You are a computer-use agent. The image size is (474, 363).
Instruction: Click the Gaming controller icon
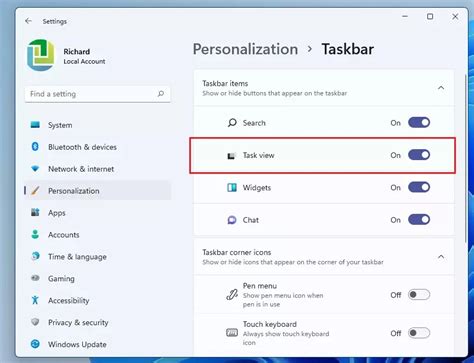35,278
